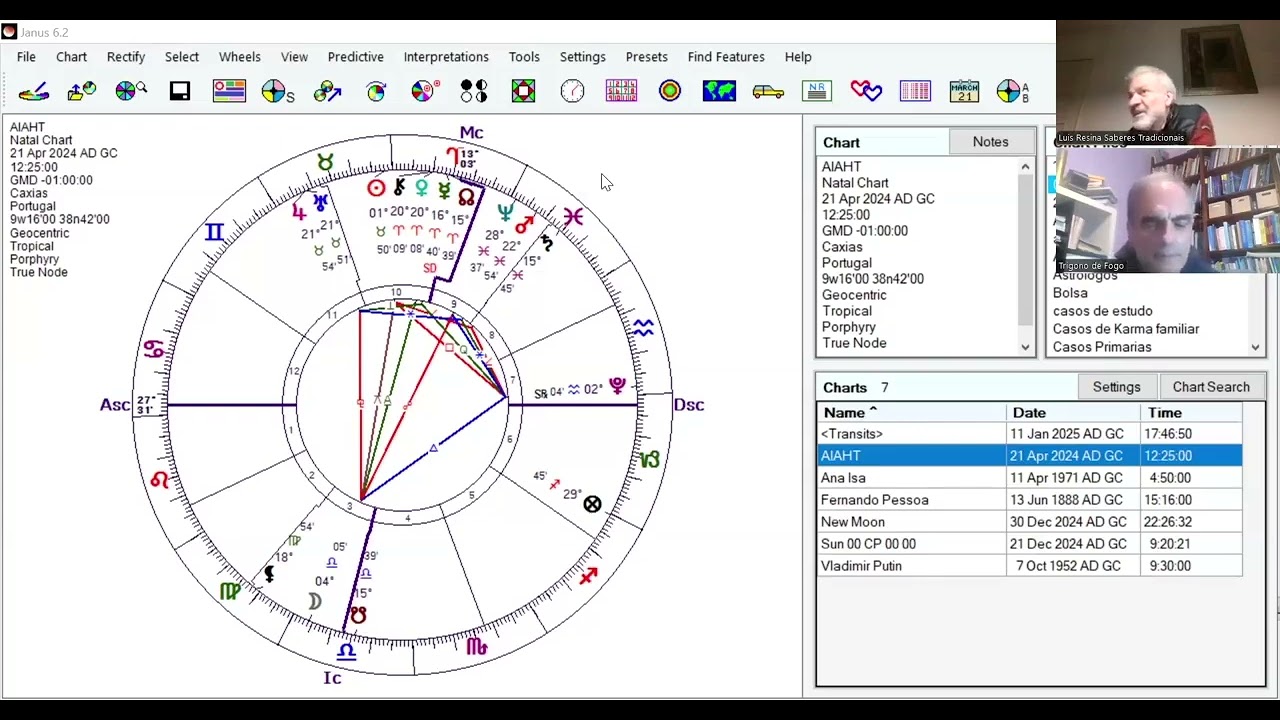
Task: Click Luis Resina video thumbnail
Action: point(1167,84)
